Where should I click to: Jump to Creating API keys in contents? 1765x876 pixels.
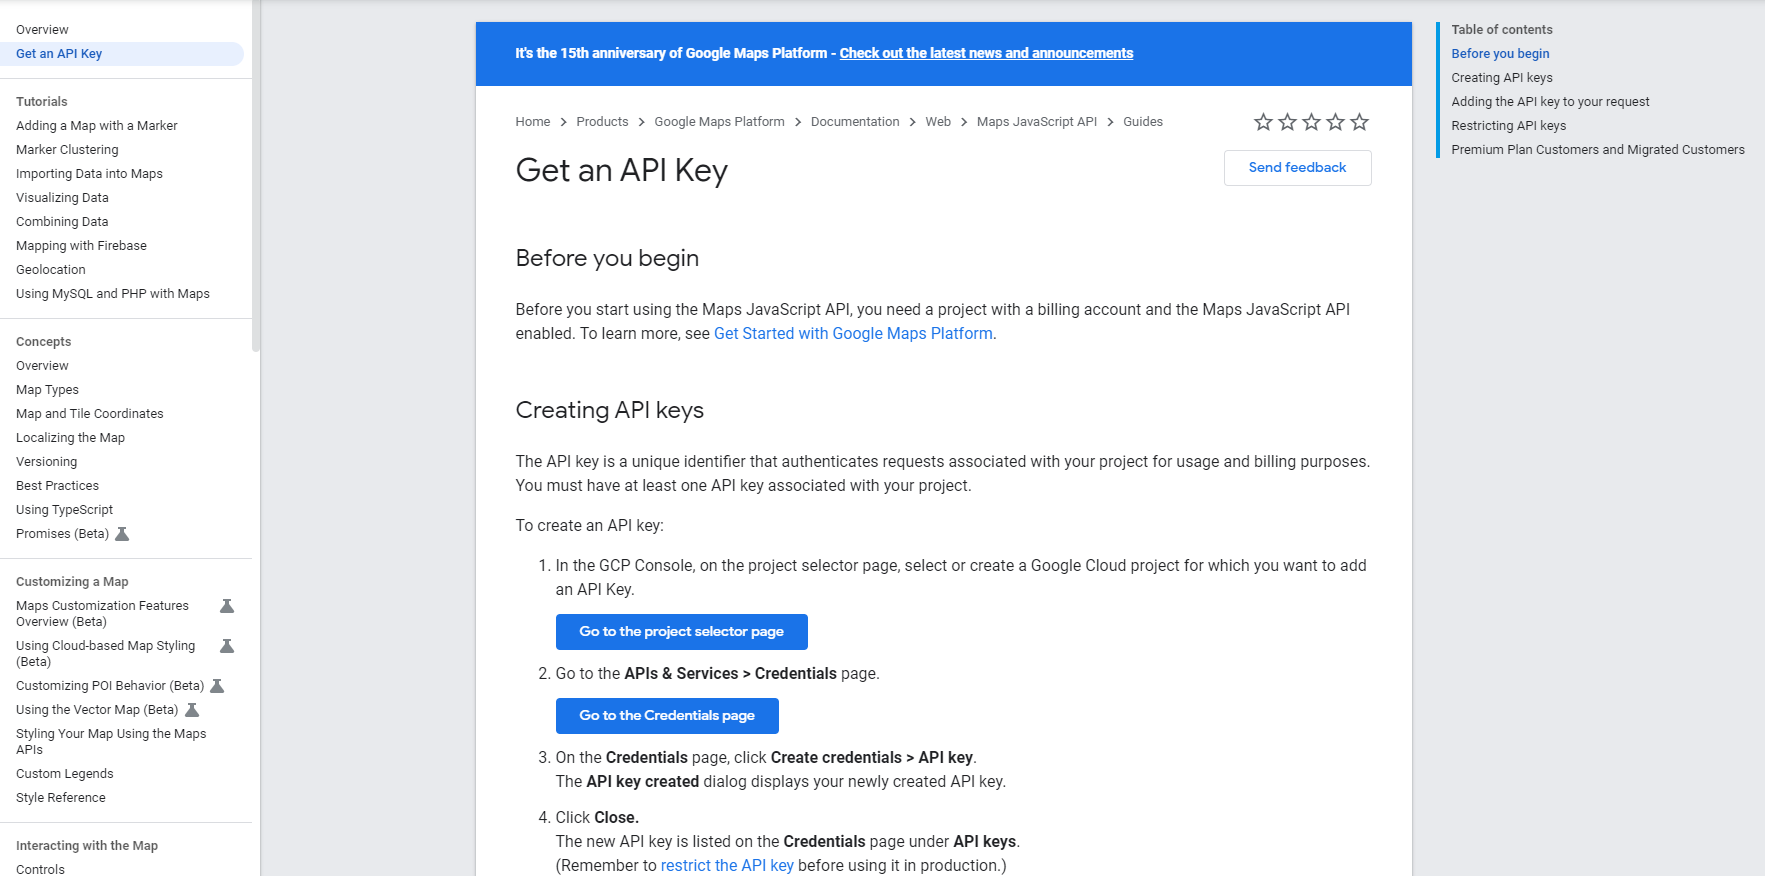[1501, 78]
